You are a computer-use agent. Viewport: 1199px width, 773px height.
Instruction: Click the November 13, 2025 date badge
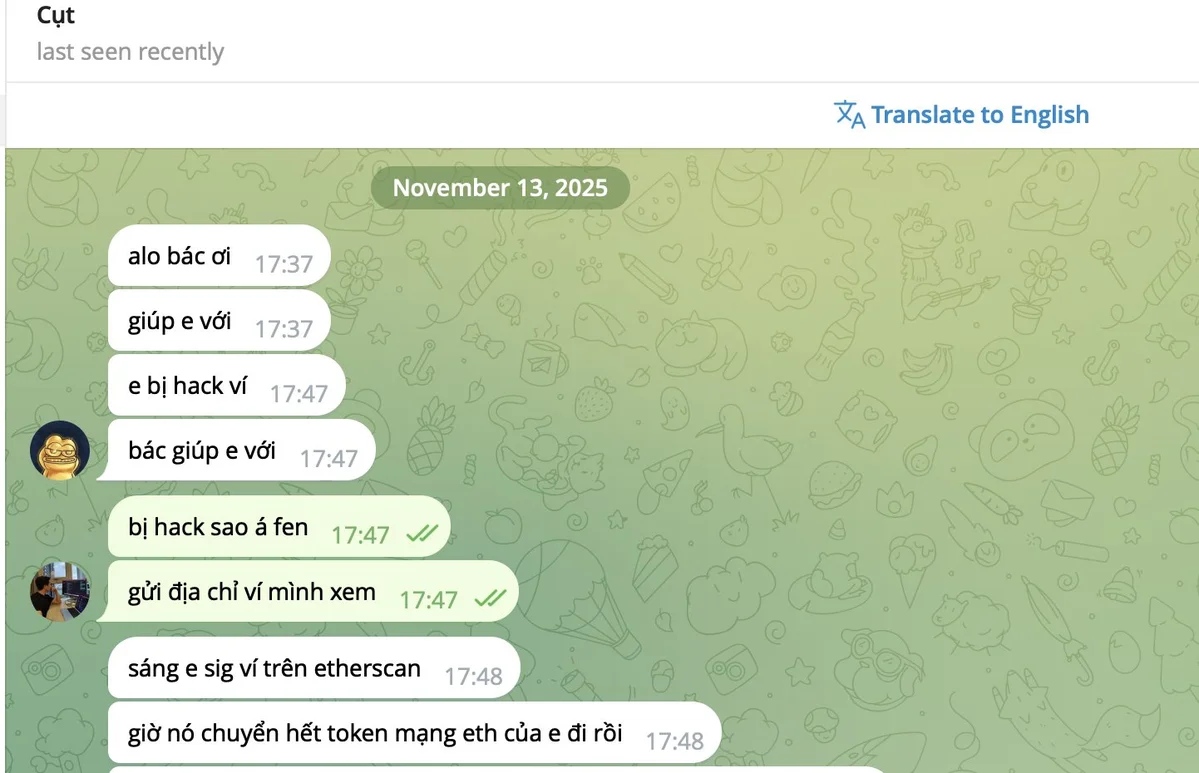pyautogui.click(x=500, y=187)
